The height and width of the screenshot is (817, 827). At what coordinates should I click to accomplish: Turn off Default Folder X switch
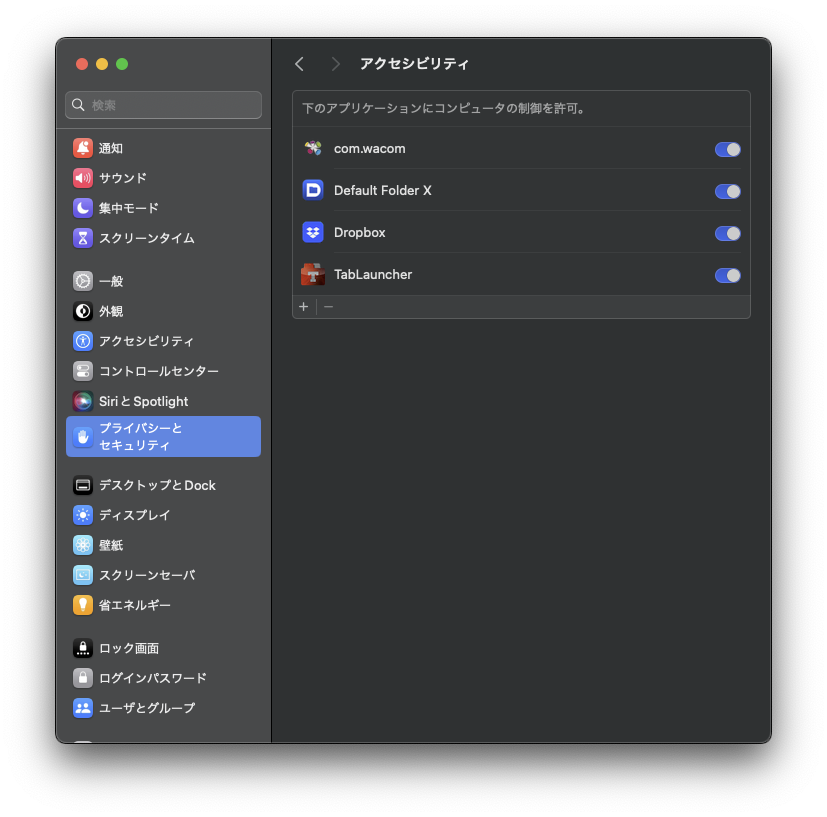pos(727,191)
